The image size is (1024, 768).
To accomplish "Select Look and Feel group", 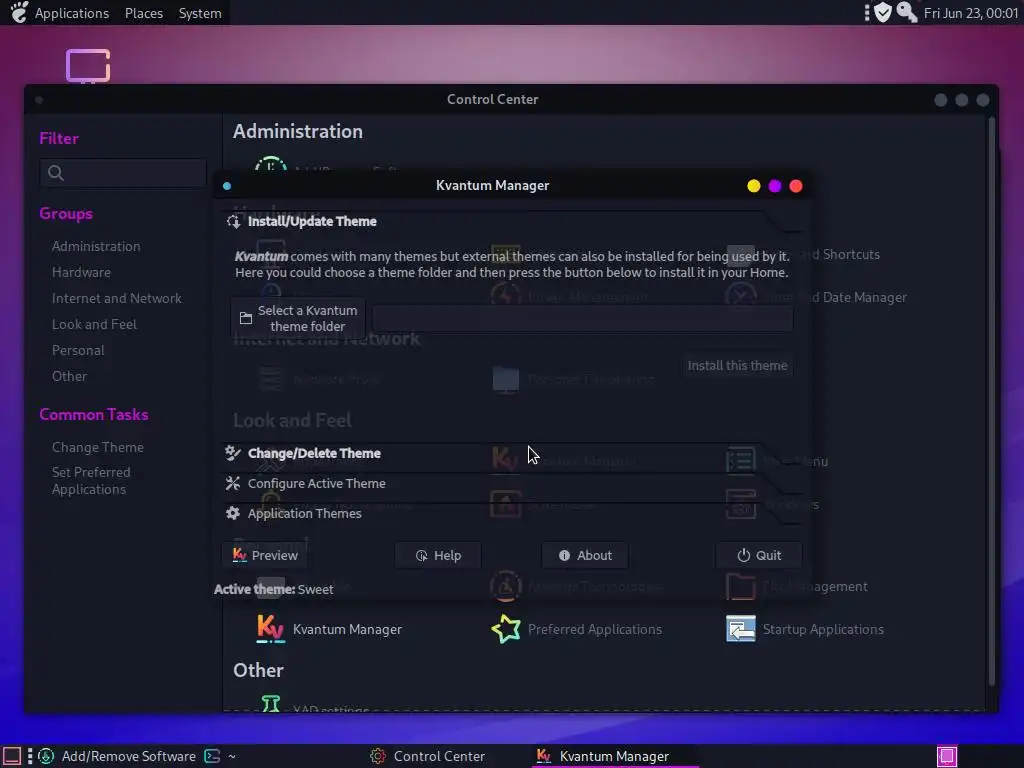I will [94, 325].
